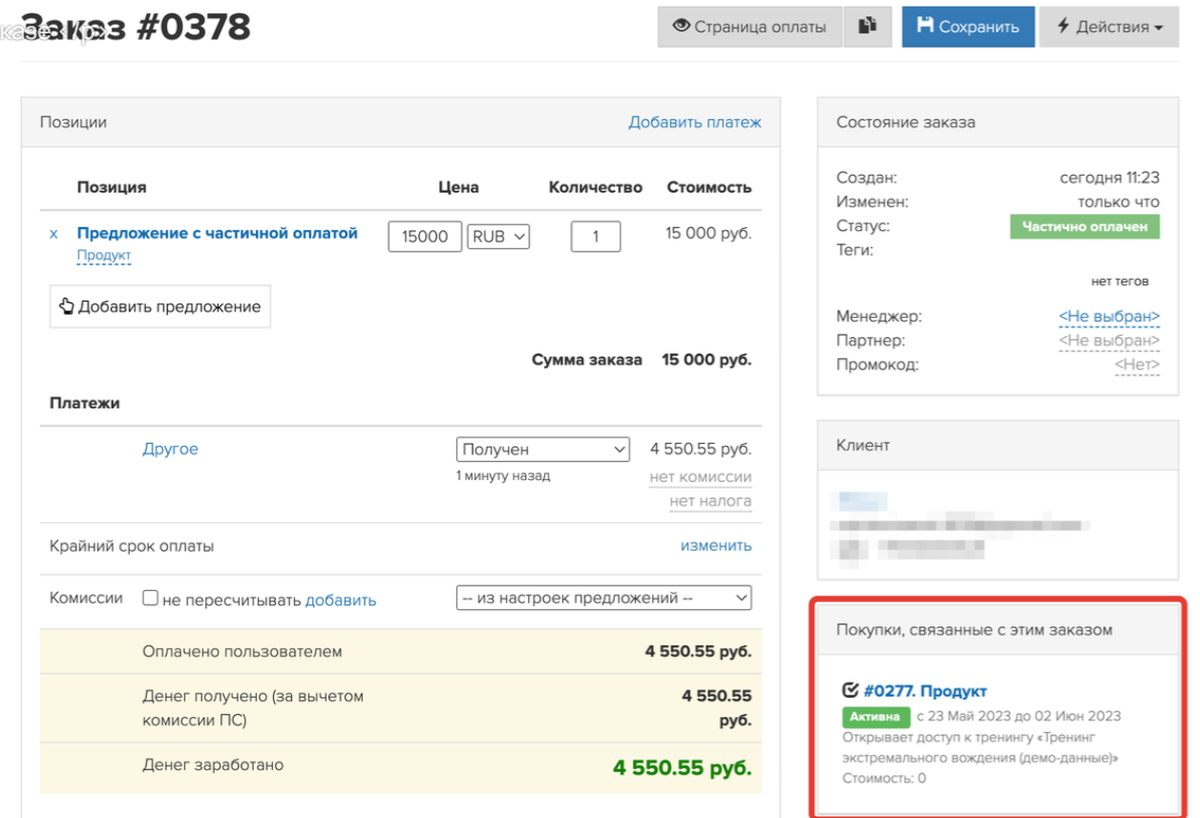Expand payment status Получен dropdown
The width and height of the screenshot is (1200, 818).
543,450
